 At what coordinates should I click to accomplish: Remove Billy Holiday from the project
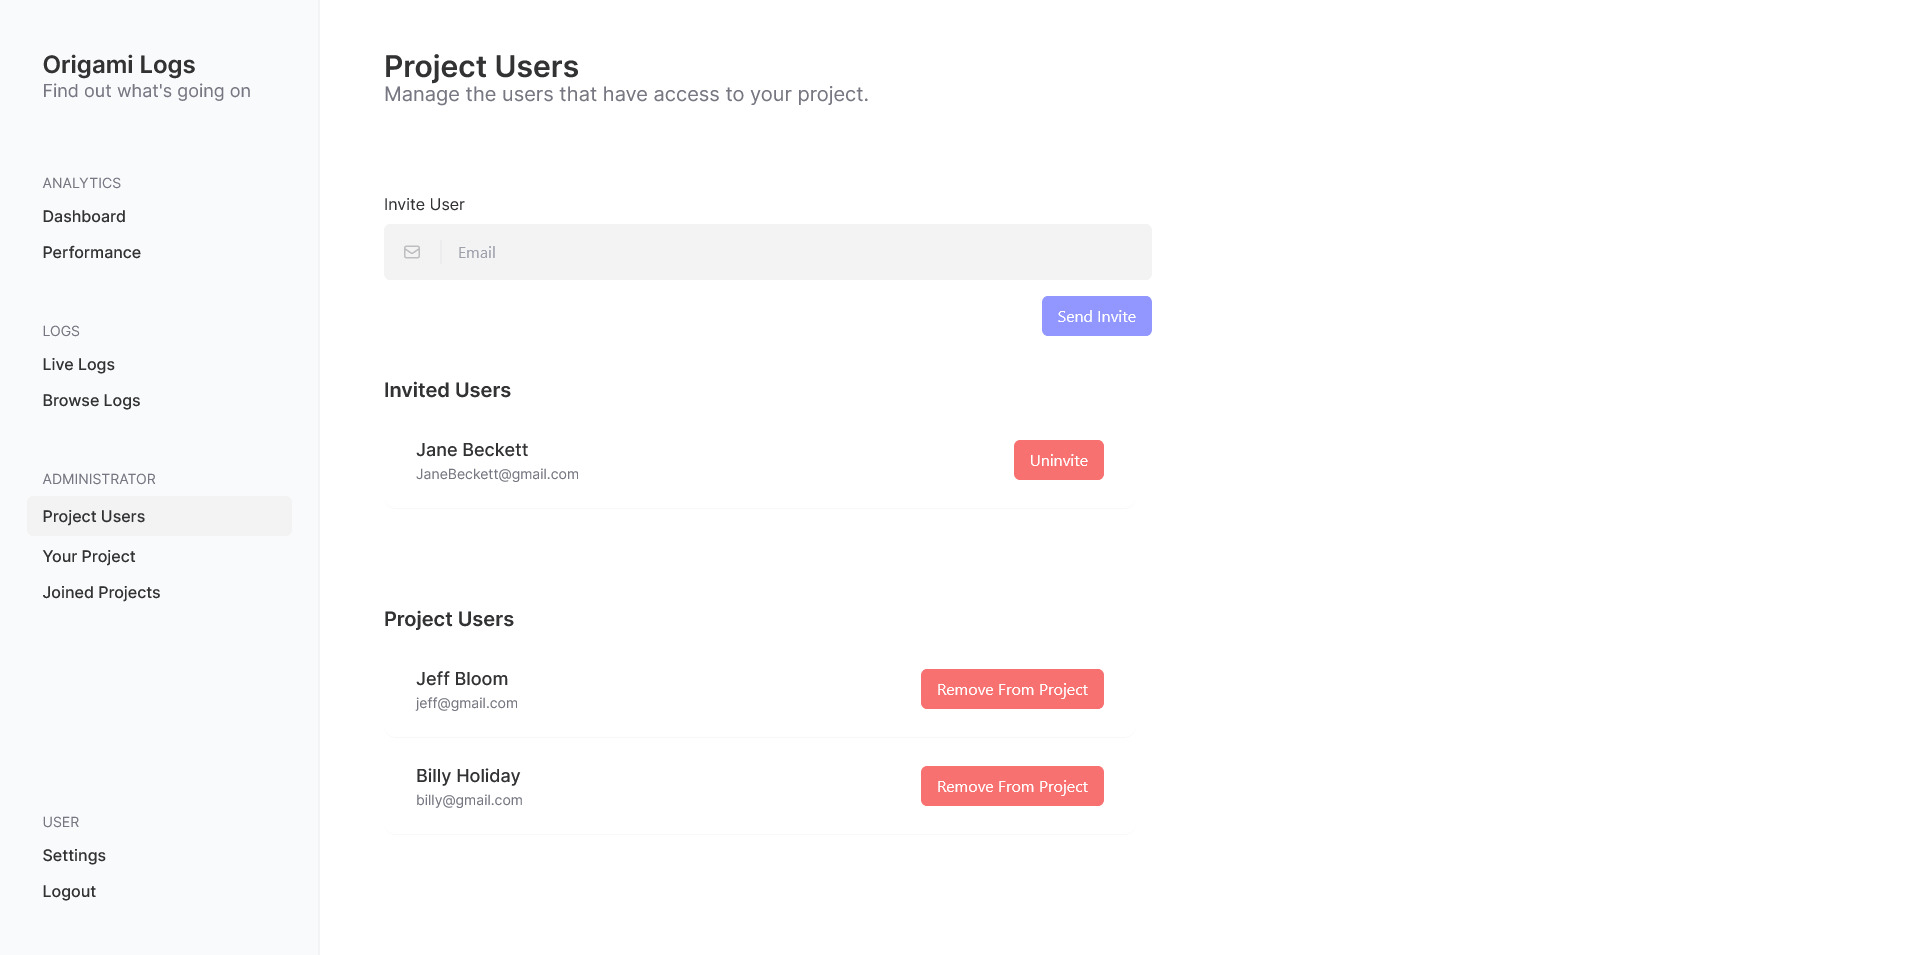(x=1012, y=786)
